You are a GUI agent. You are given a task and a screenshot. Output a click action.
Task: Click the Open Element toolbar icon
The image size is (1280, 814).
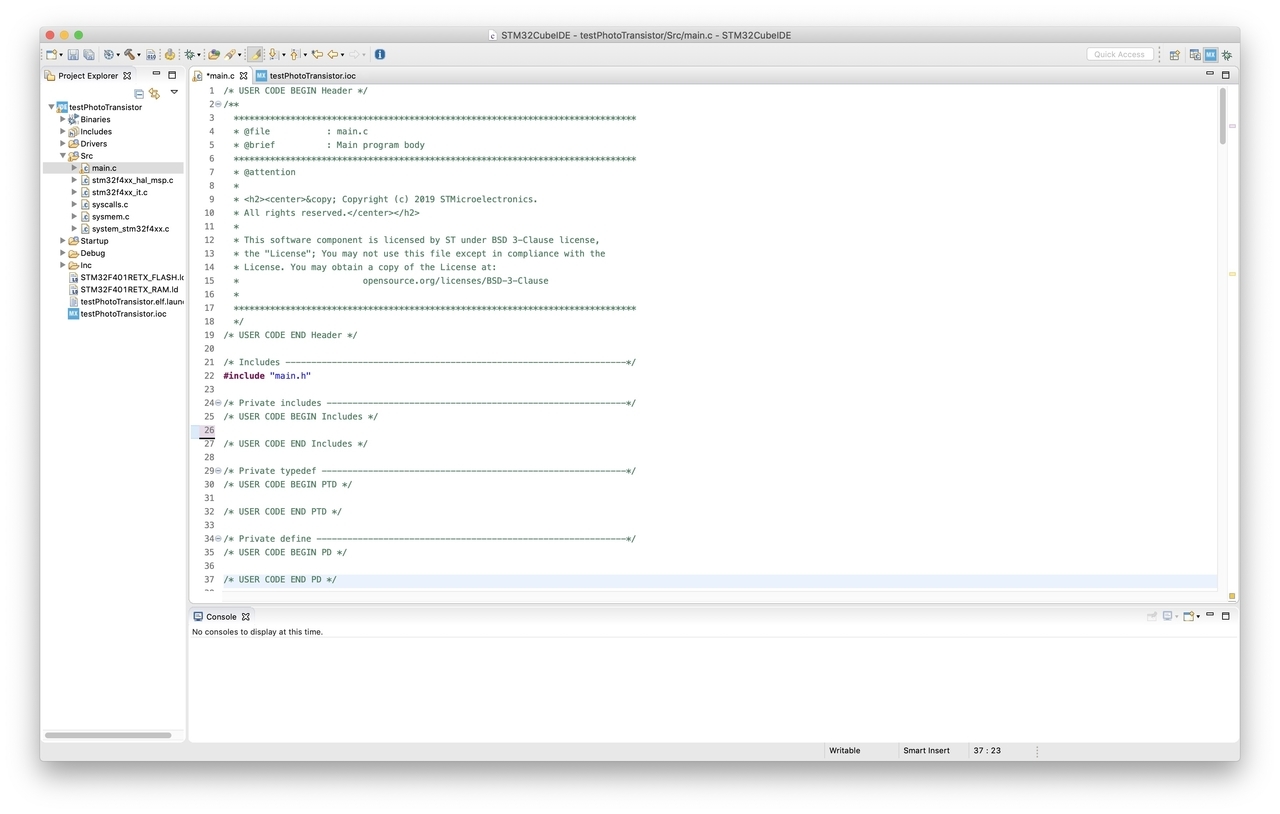coord(214,55)
